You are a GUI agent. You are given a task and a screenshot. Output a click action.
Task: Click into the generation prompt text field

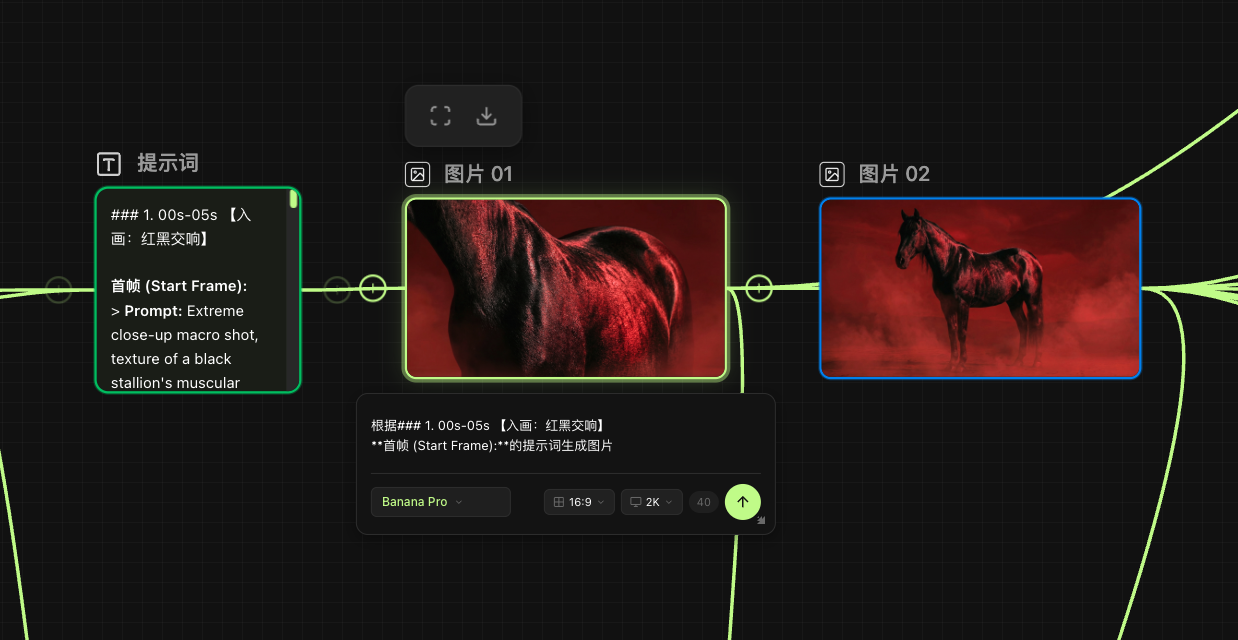pos(565,436)
